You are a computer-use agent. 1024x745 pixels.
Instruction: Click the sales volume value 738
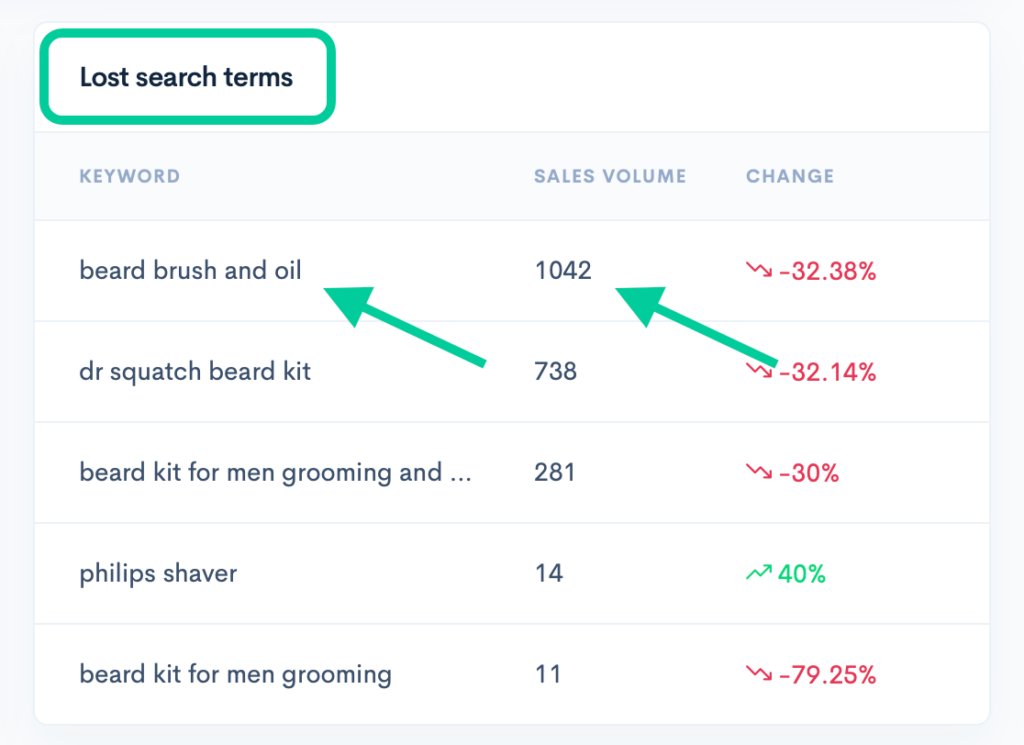tap(555, 371)
